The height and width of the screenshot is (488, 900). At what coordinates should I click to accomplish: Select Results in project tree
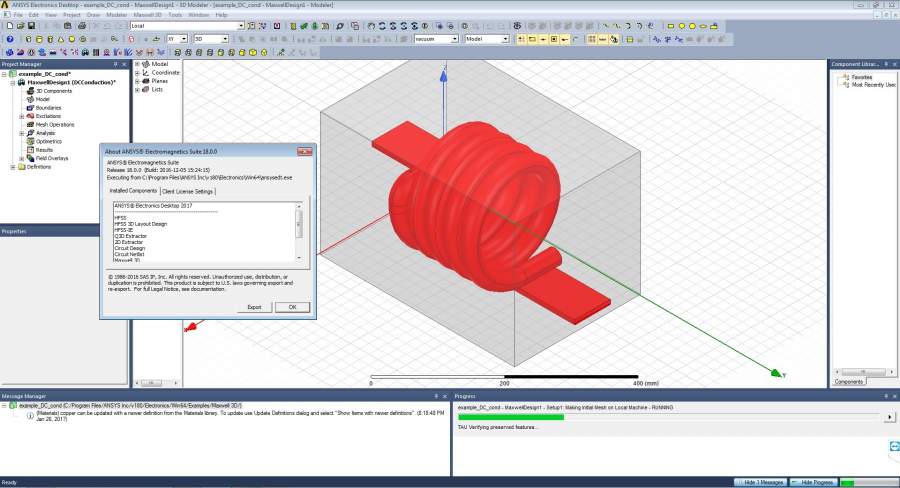click(x=44, y=150)
